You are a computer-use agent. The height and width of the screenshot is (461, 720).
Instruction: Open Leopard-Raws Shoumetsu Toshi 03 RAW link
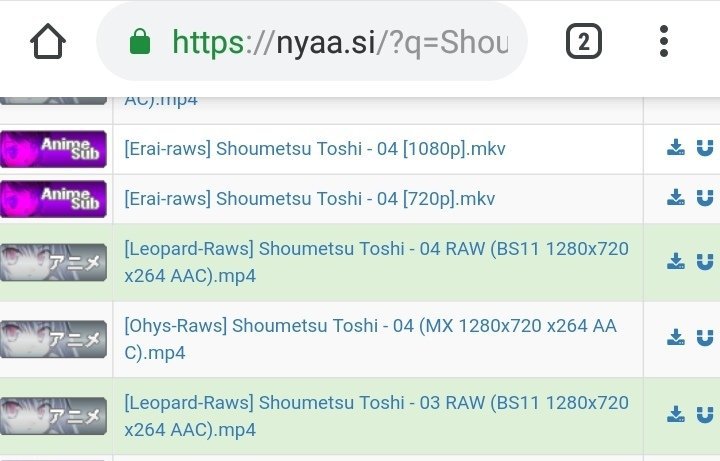[376, 416]
